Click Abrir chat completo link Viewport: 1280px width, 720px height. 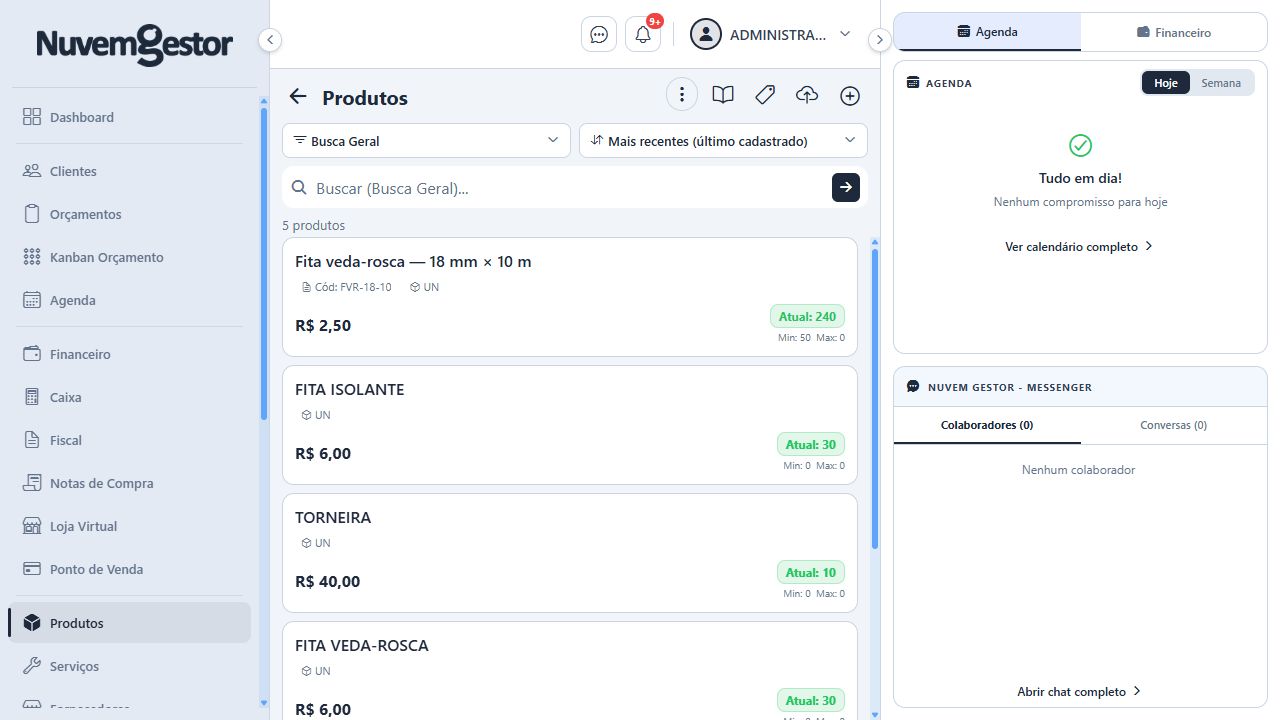(x=1080, y=691)
